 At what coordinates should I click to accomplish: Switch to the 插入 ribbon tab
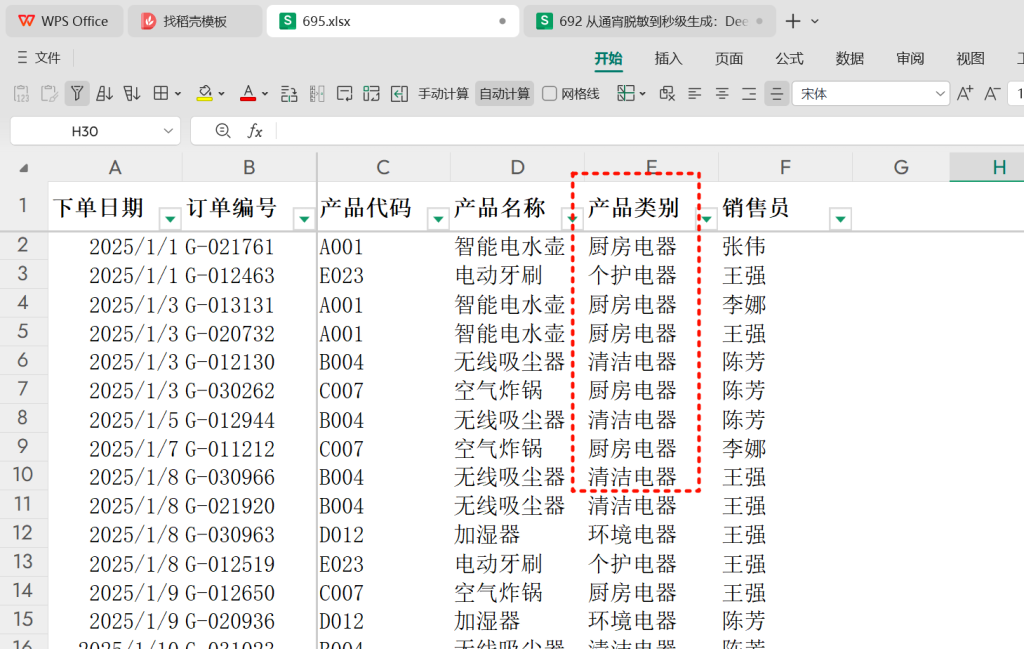click(x=668, y=59)
